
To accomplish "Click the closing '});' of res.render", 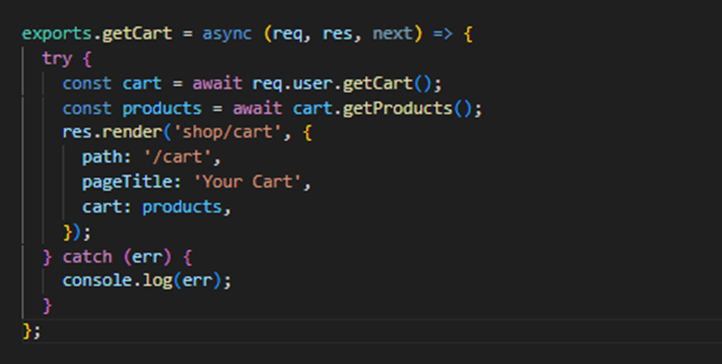I will 77,231.
